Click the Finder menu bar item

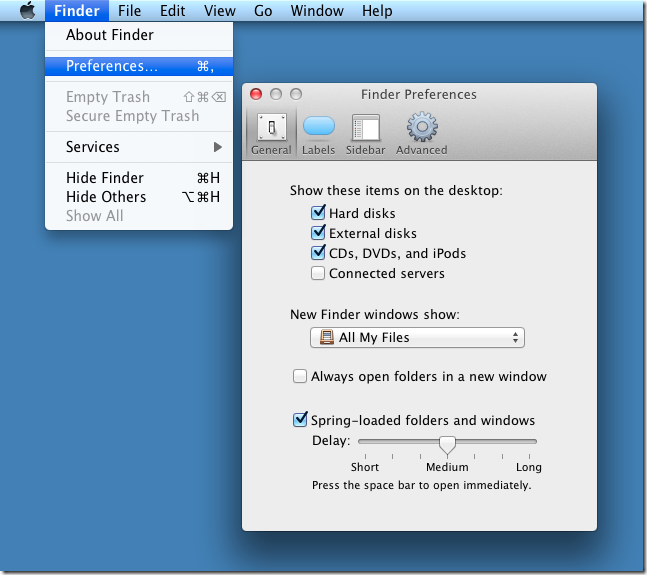77,10
